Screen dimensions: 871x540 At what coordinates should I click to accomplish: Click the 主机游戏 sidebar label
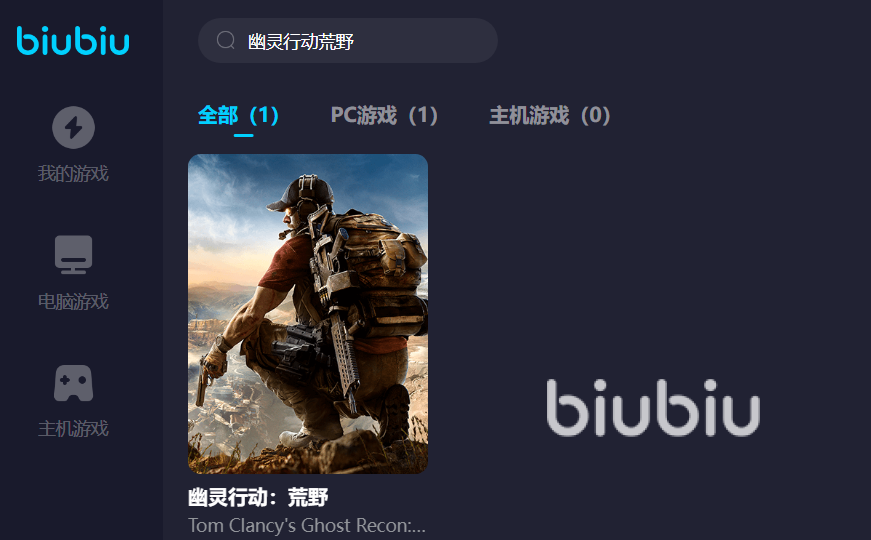[73, 428]
